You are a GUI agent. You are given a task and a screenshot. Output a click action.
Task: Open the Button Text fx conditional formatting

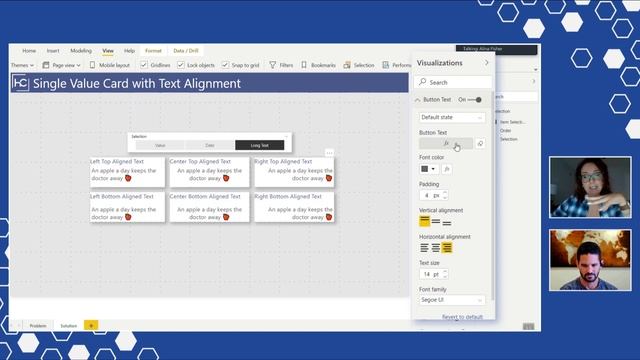(x=446, y=143)
